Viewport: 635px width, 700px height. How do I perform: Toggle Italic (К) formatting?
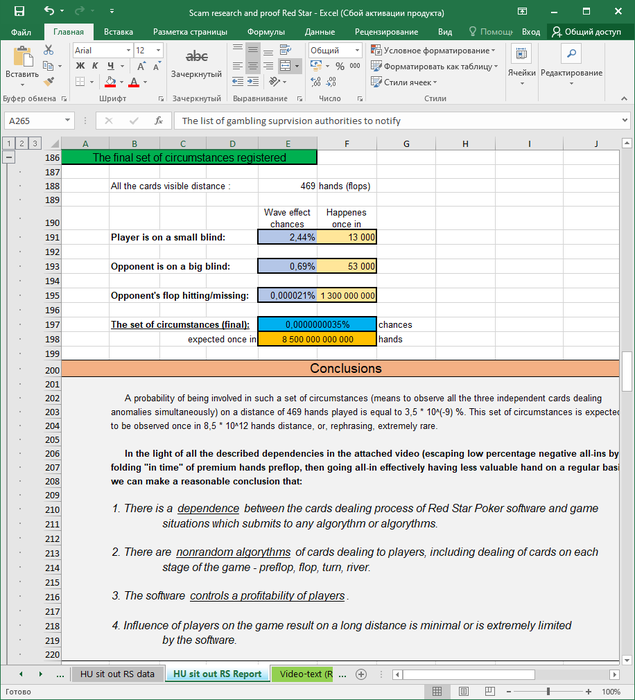95,66
